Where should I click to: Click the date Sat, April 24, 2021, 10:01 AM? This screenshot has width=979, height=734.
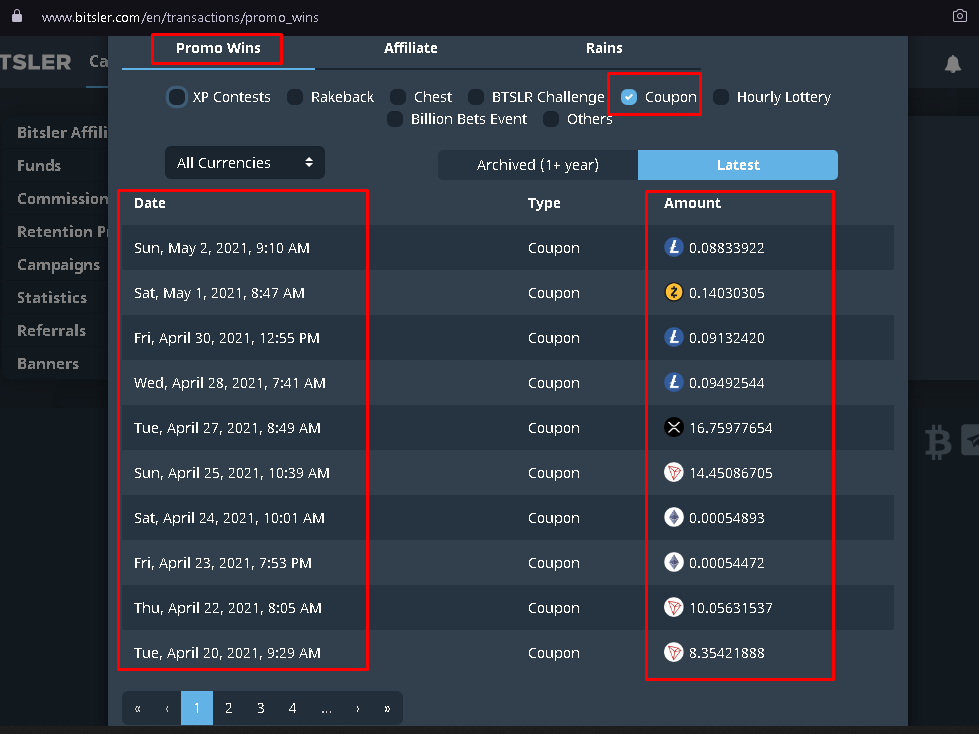tap(229, 518)
